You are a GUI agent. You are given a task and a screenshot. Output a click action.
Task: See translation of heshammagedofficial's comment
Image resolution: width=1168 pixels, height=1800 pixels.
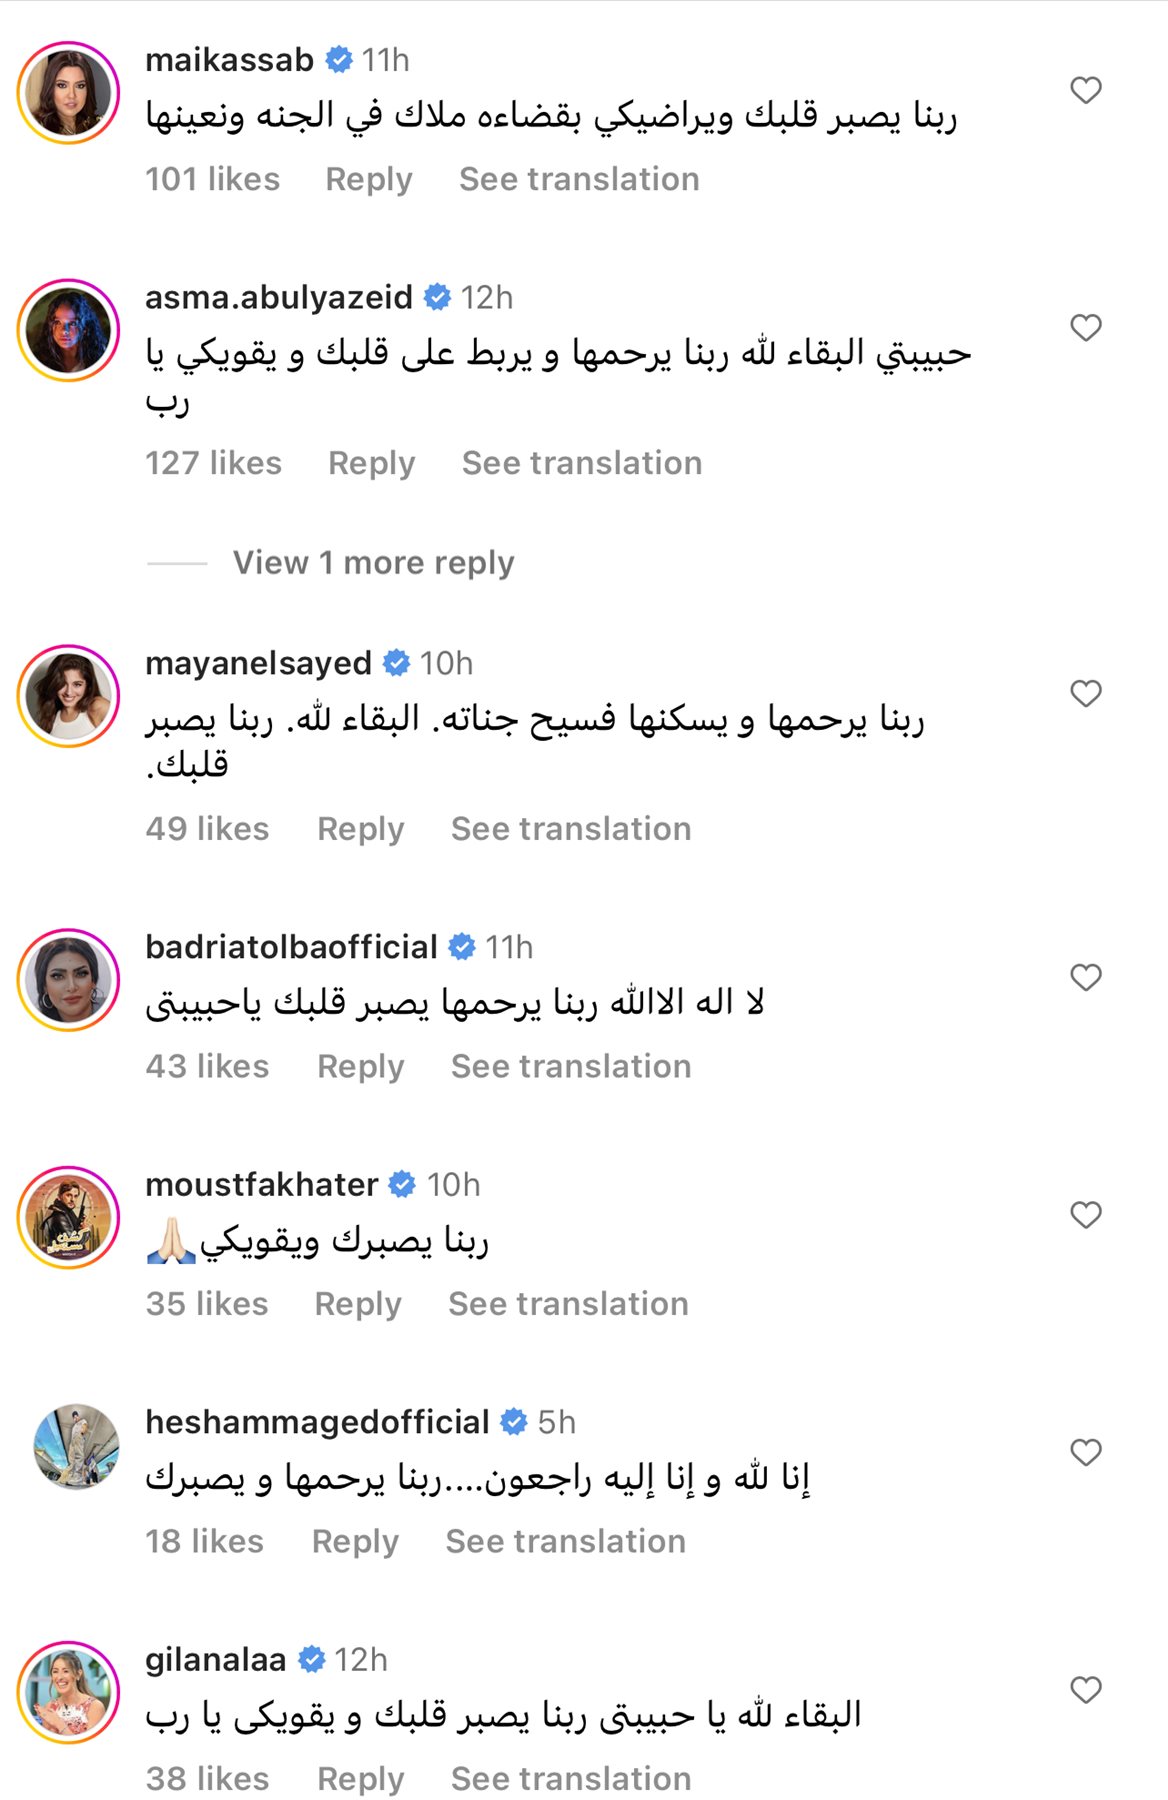pos(565,1541)
